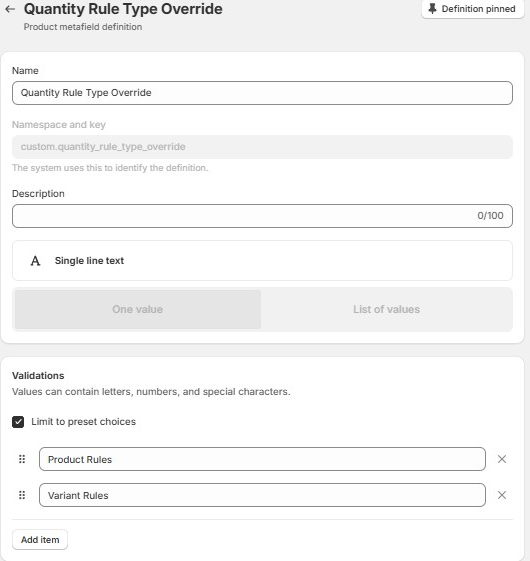Grab the drag handle beside Variant Rules
This screenshot has width=530, height=561.
click(22, 495)
